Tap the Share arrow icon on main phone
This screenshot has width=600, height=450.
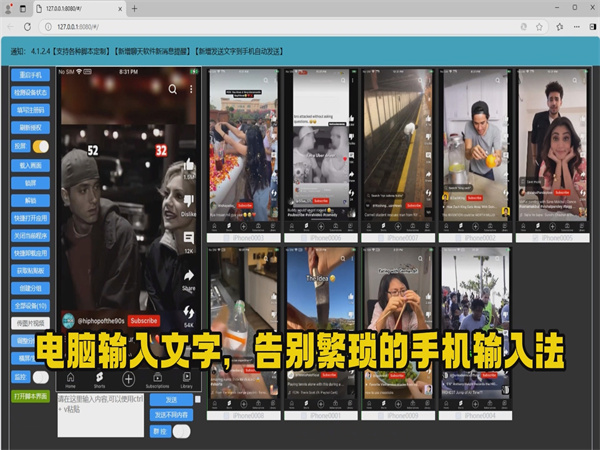(x=188, y=276)
